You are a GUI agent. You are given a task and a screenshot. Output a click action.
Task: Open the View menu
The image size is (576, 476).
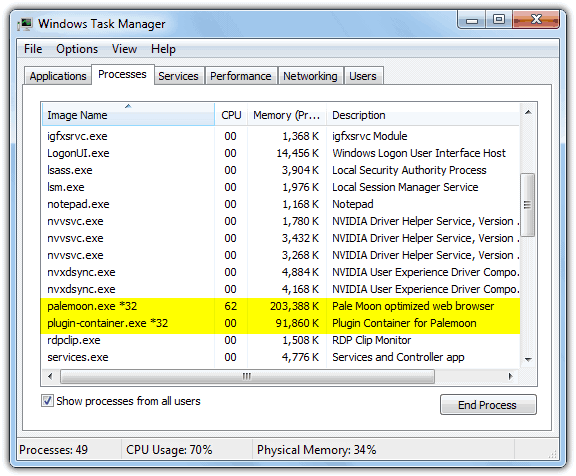click(x=125, y=49)
